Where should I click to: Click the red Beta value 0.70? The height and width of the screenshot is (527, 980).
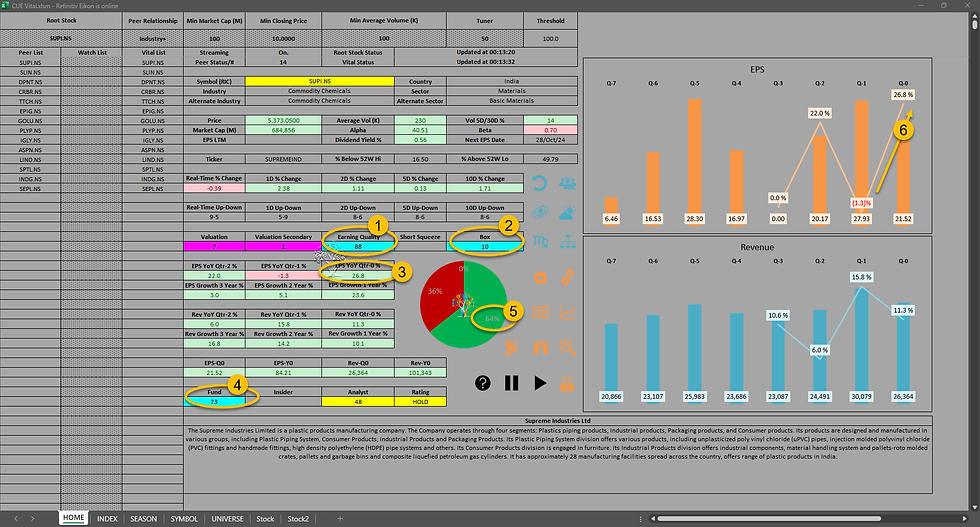(x=551, y=130)
